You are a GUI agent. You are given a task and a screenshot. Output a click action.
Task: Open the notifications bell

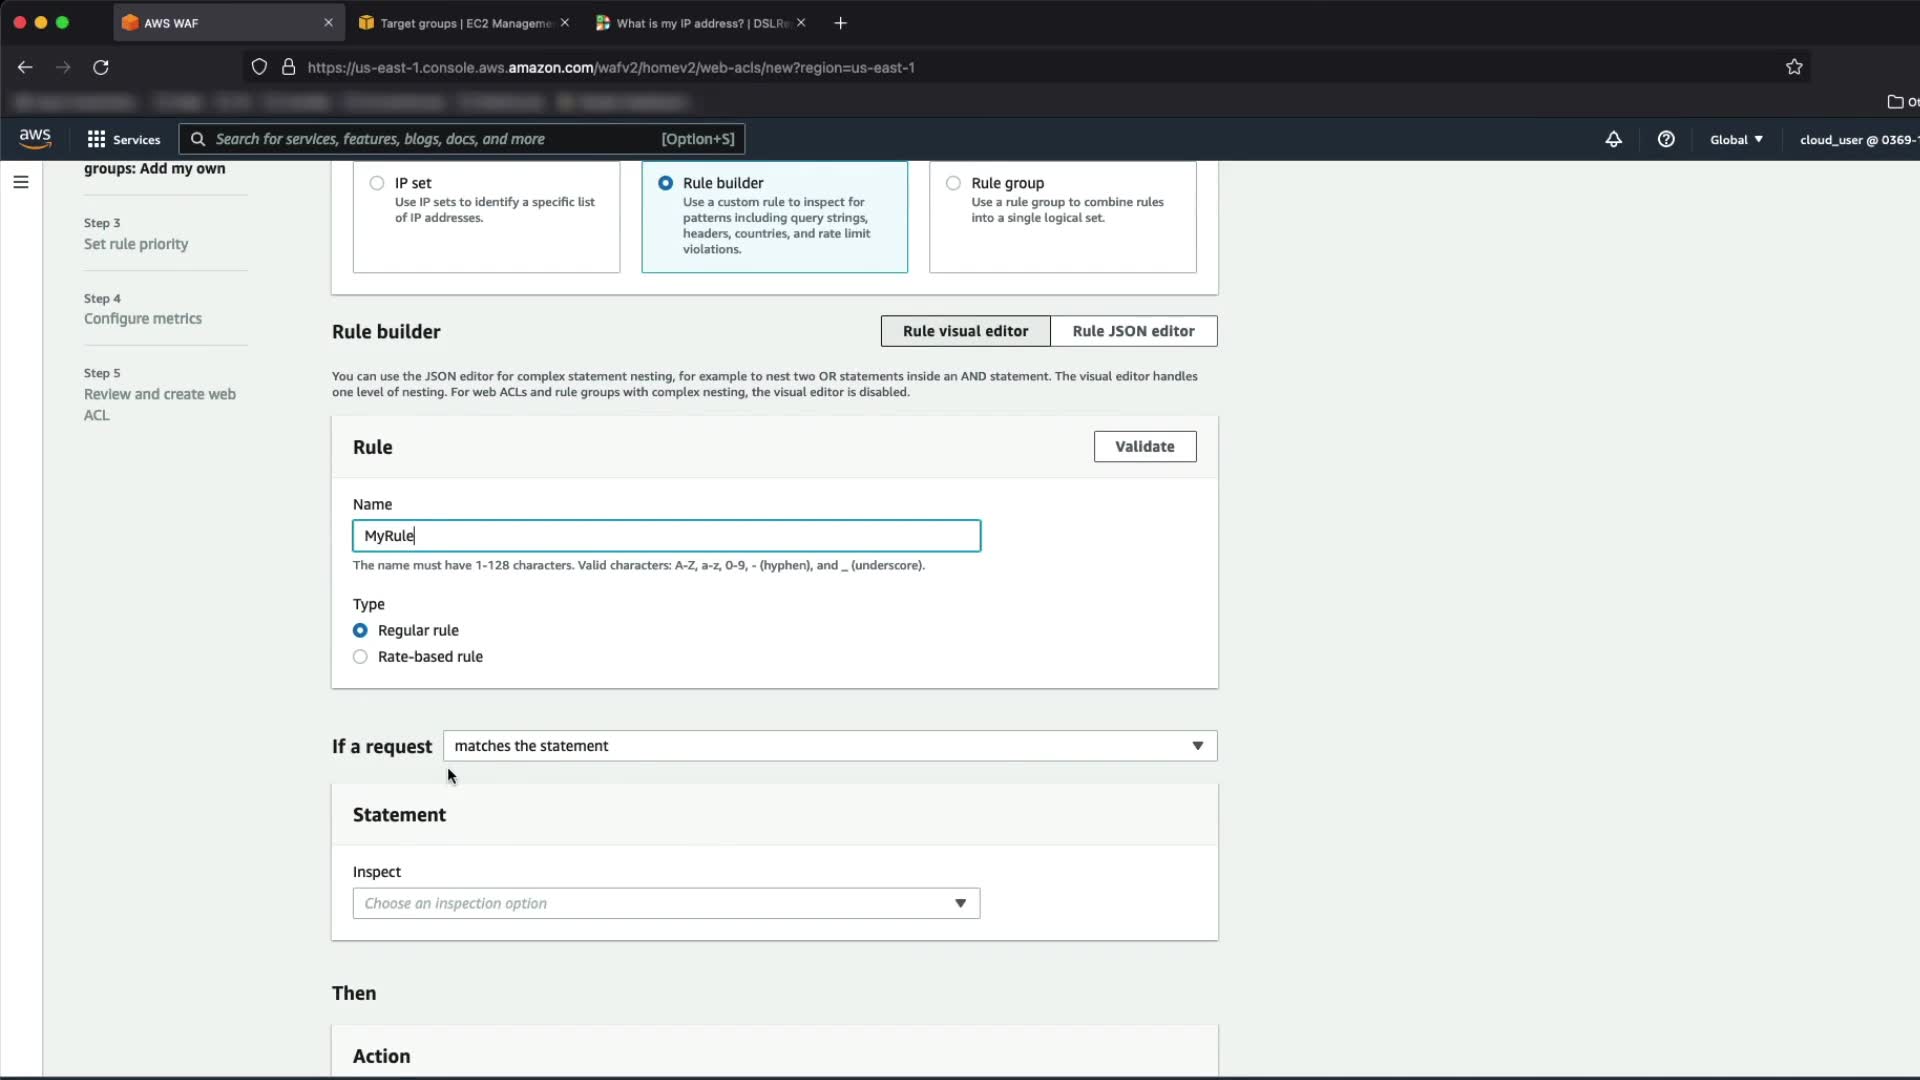pos(1613,139)
